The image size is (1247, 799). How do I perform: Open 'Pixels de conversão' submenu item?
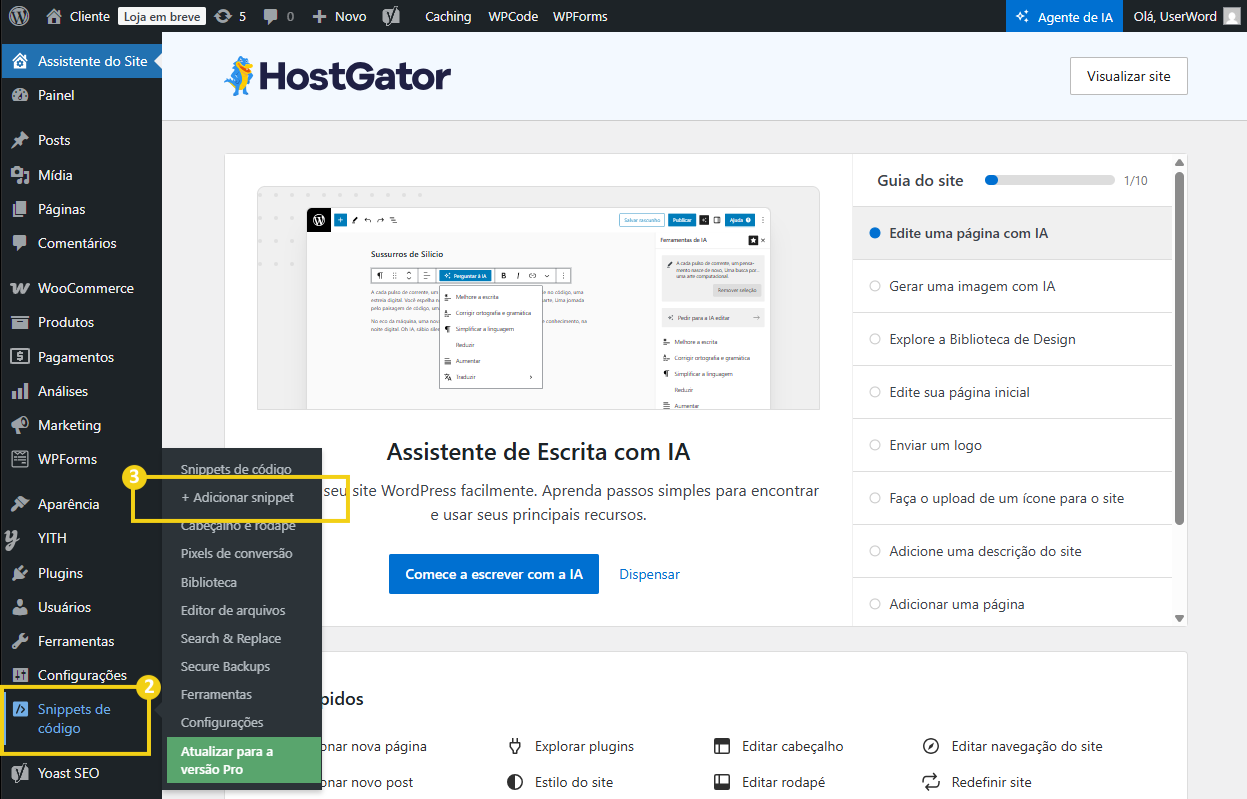click(237, 553)
